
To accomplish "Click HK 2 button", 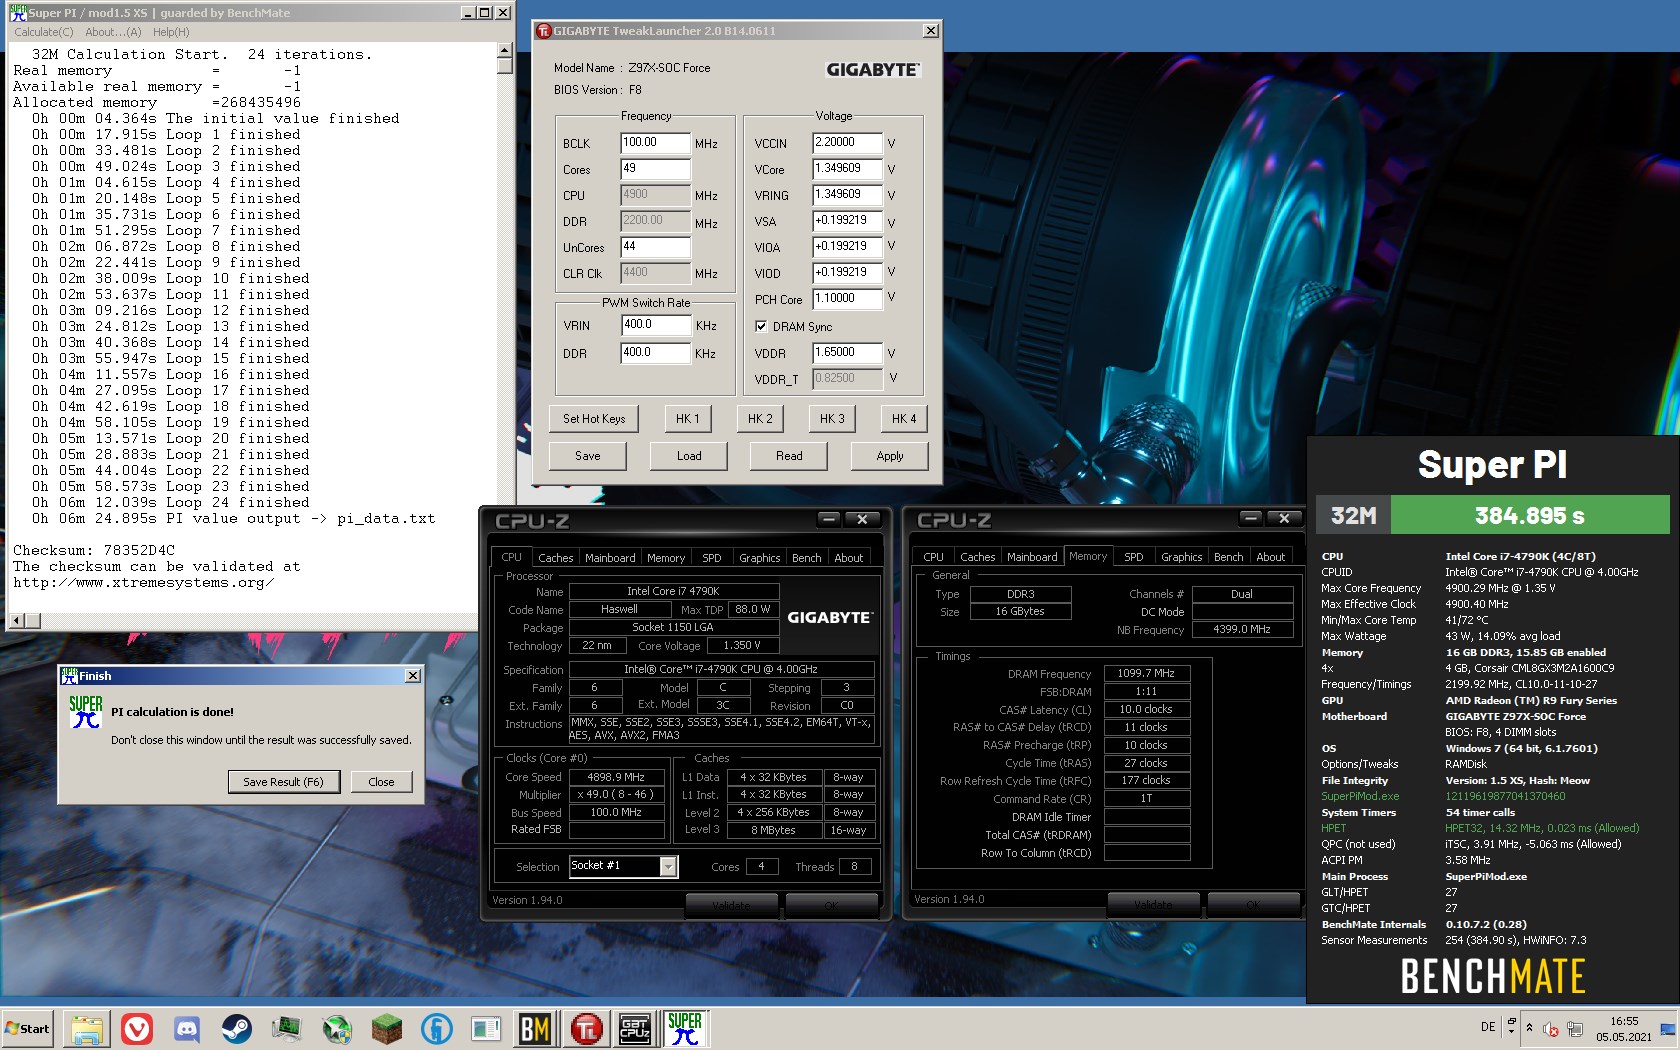I will pos(760,419).
